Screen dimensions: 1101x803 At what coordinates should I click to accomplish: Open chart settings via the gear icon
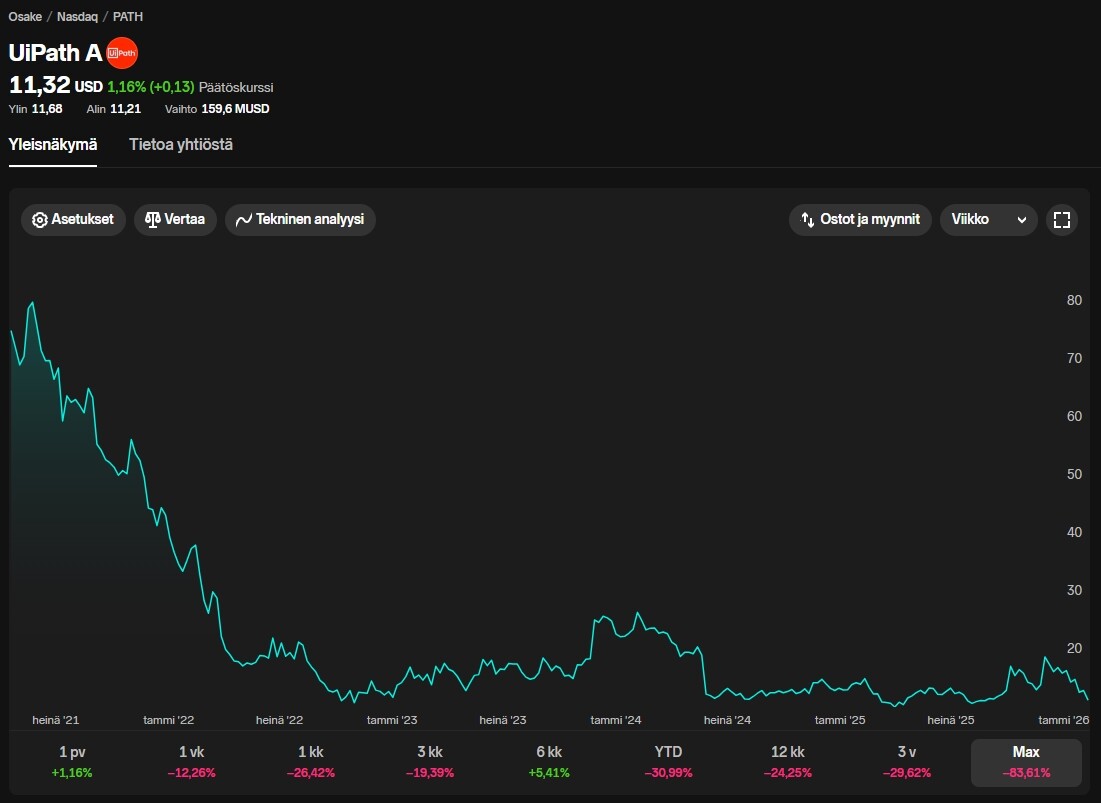(x=40, y=220)
